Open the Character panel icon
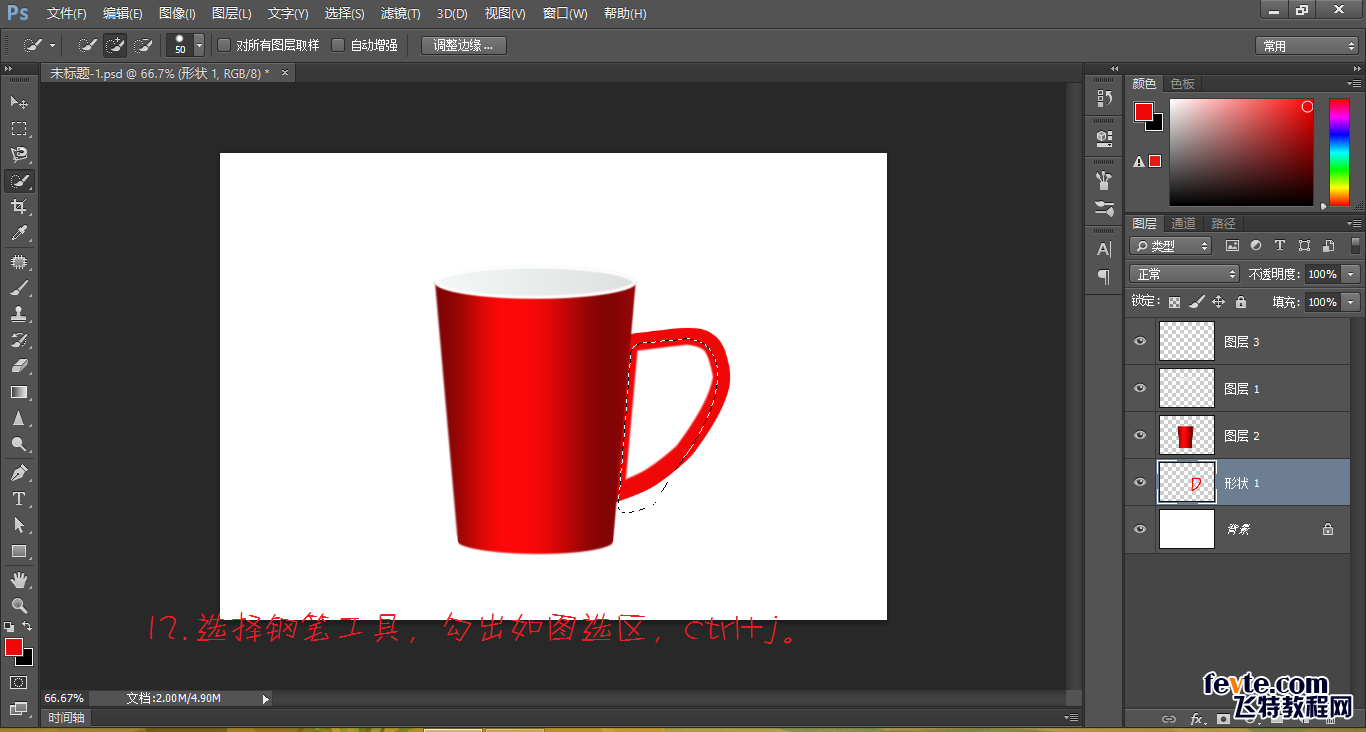Image resolution: width=1366 pixels, height=732 pixels. tap(1104, 249)
